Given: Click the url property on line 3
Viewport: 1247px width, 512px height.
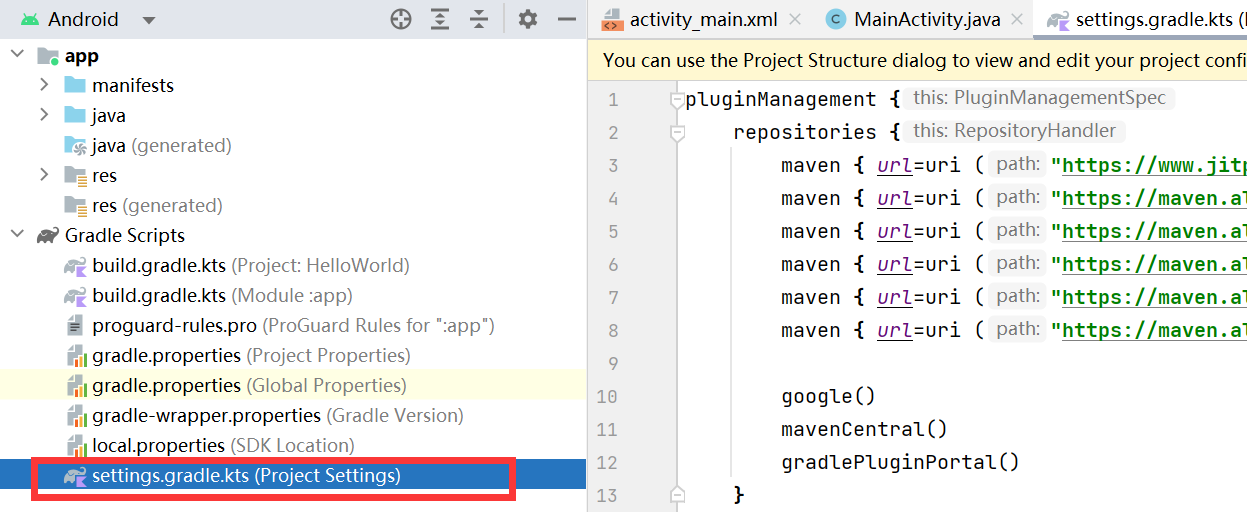Looking at the screenshot, I should 894,165.
